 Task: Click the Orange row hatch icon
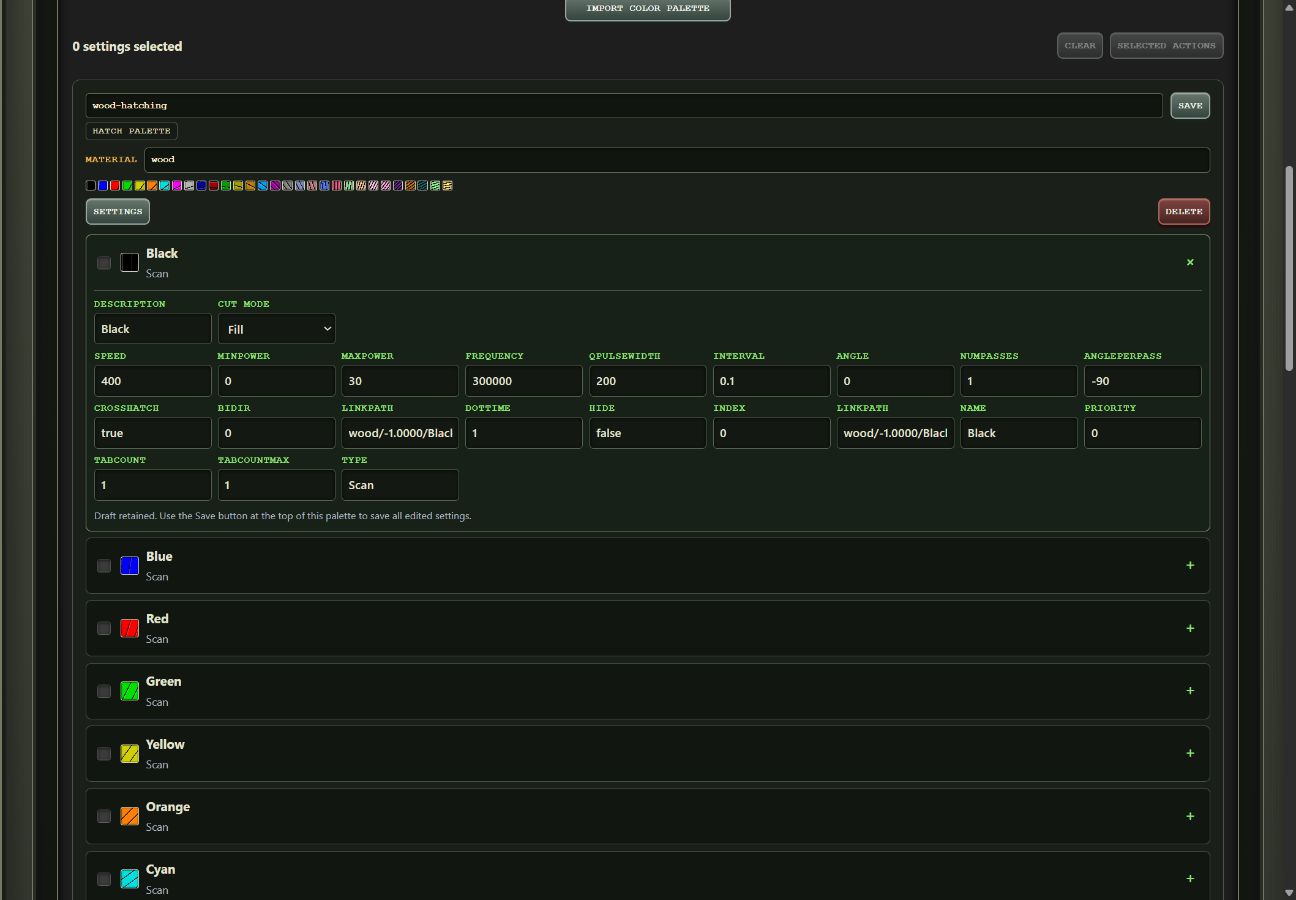[129, 816]
